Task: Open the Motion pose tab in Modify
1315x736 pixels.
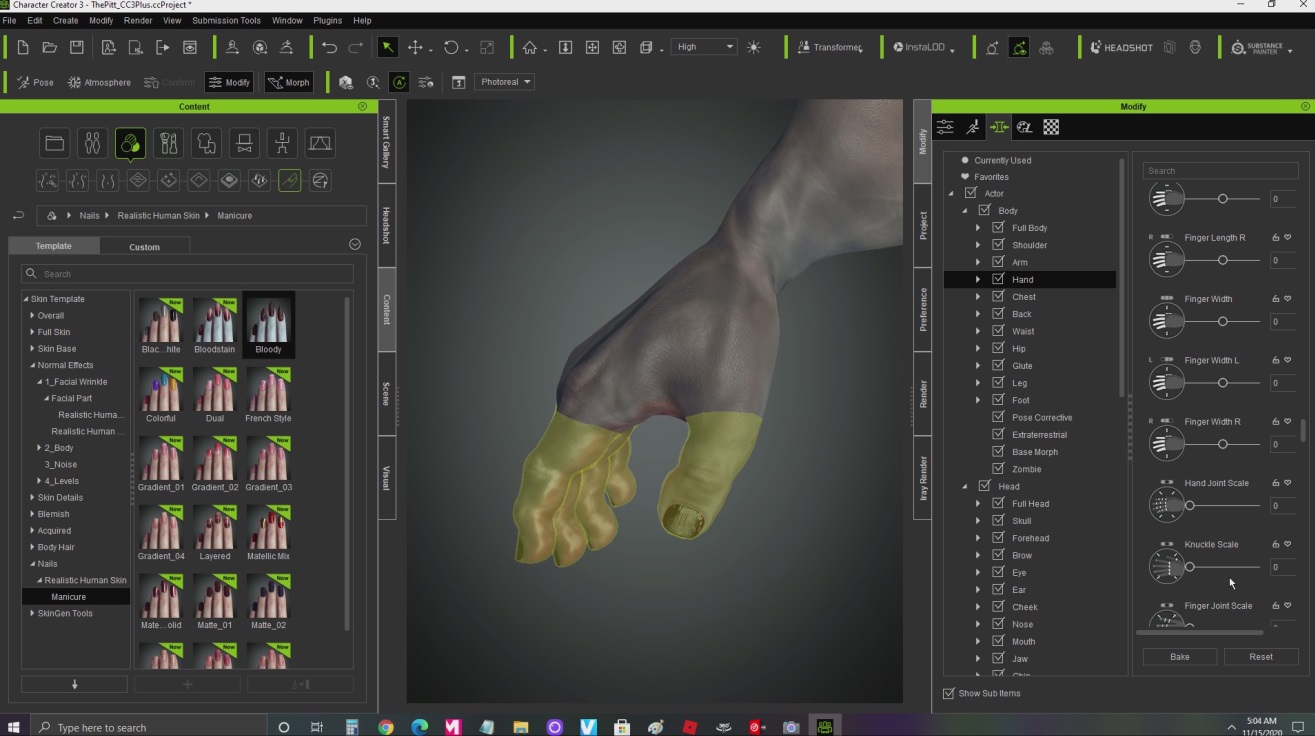Action: 972,127
